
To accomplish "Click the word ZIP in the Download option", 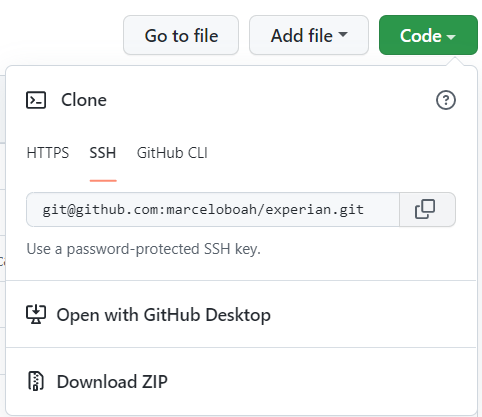I will click(155, 382).
